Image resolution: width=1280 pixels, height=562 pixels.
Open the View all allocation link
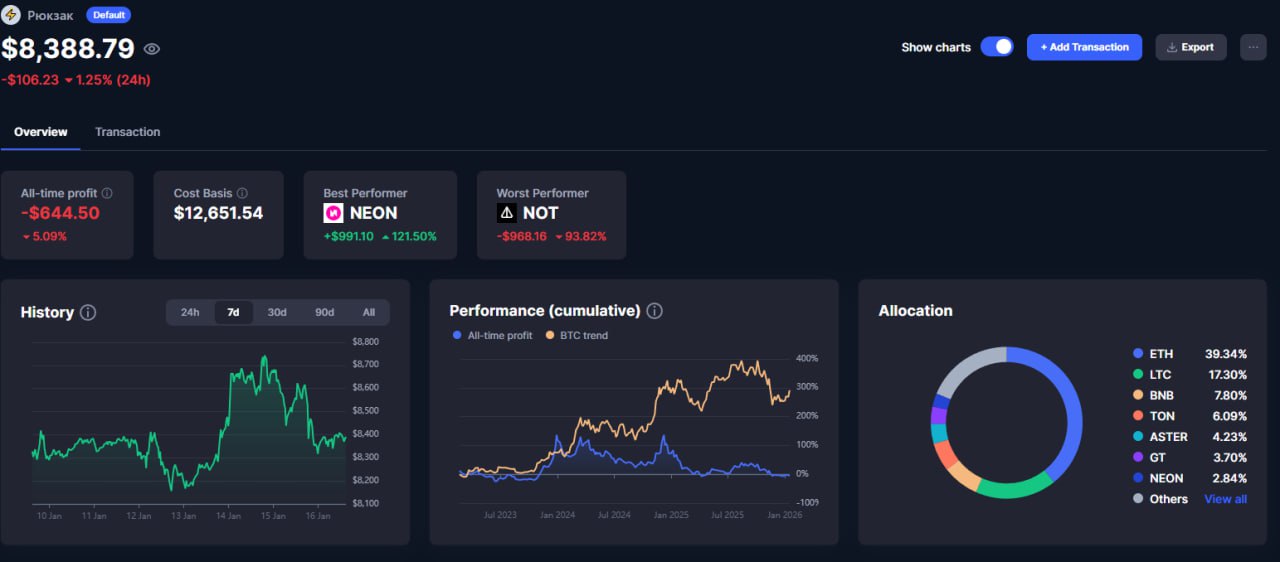pyautogui.click(x=1225, y=499)
